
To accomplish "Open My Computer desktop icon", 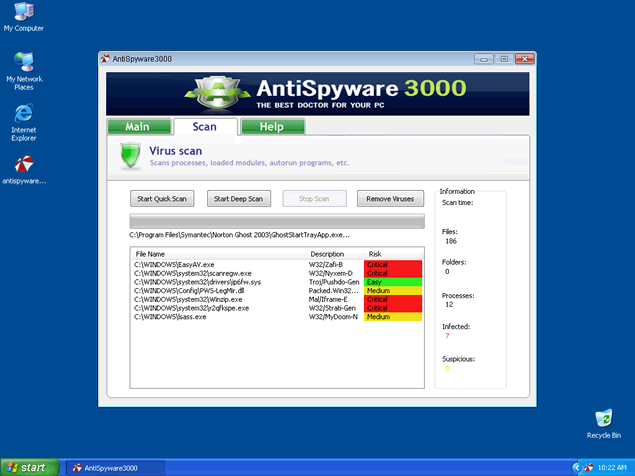I will (x=23, y=15).
